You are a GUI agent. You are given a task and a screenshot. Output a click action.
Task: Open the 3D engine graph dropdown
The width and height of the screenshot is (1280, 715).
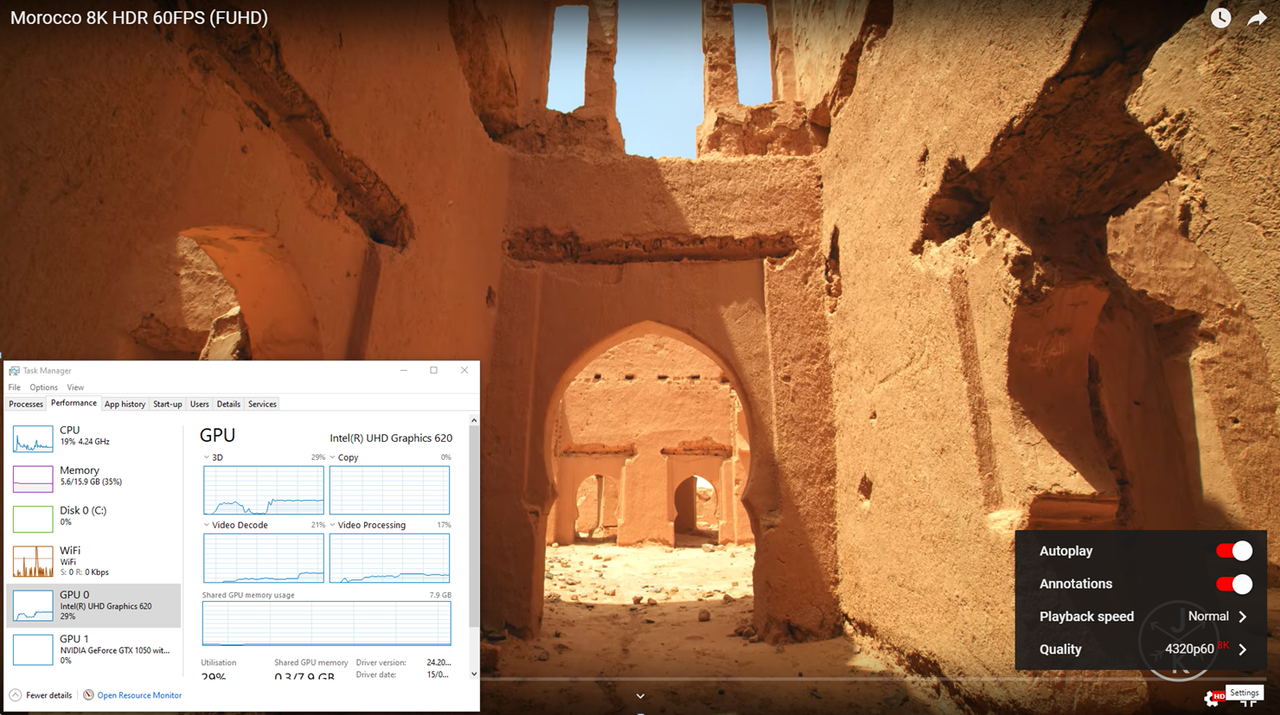(x=206, y=457)
